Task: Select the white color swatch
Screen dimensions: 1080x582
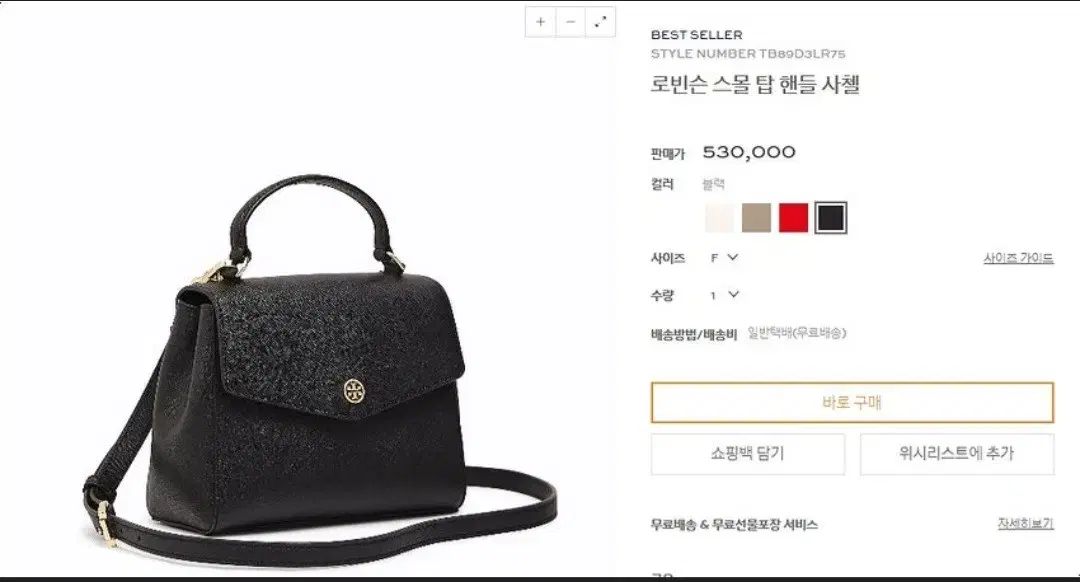Action: point(720,218)
